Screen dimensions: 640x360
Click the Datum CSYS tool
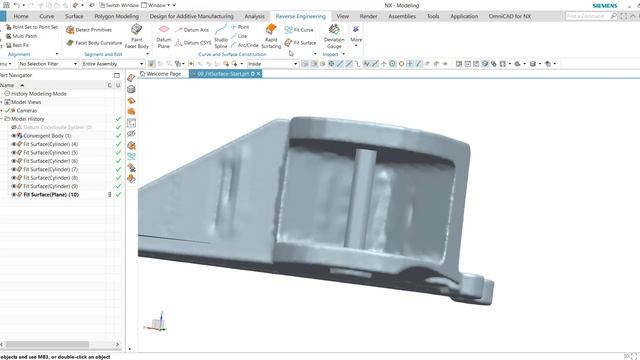pyautogui.click(x=193, y=42)
